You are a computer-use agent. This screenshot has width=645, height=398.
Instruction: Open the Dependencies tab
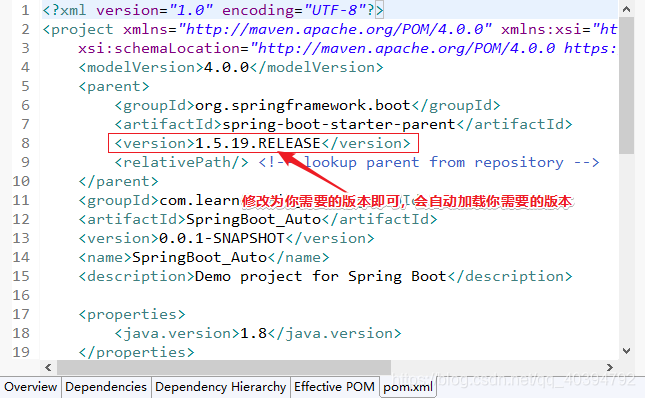106,387
